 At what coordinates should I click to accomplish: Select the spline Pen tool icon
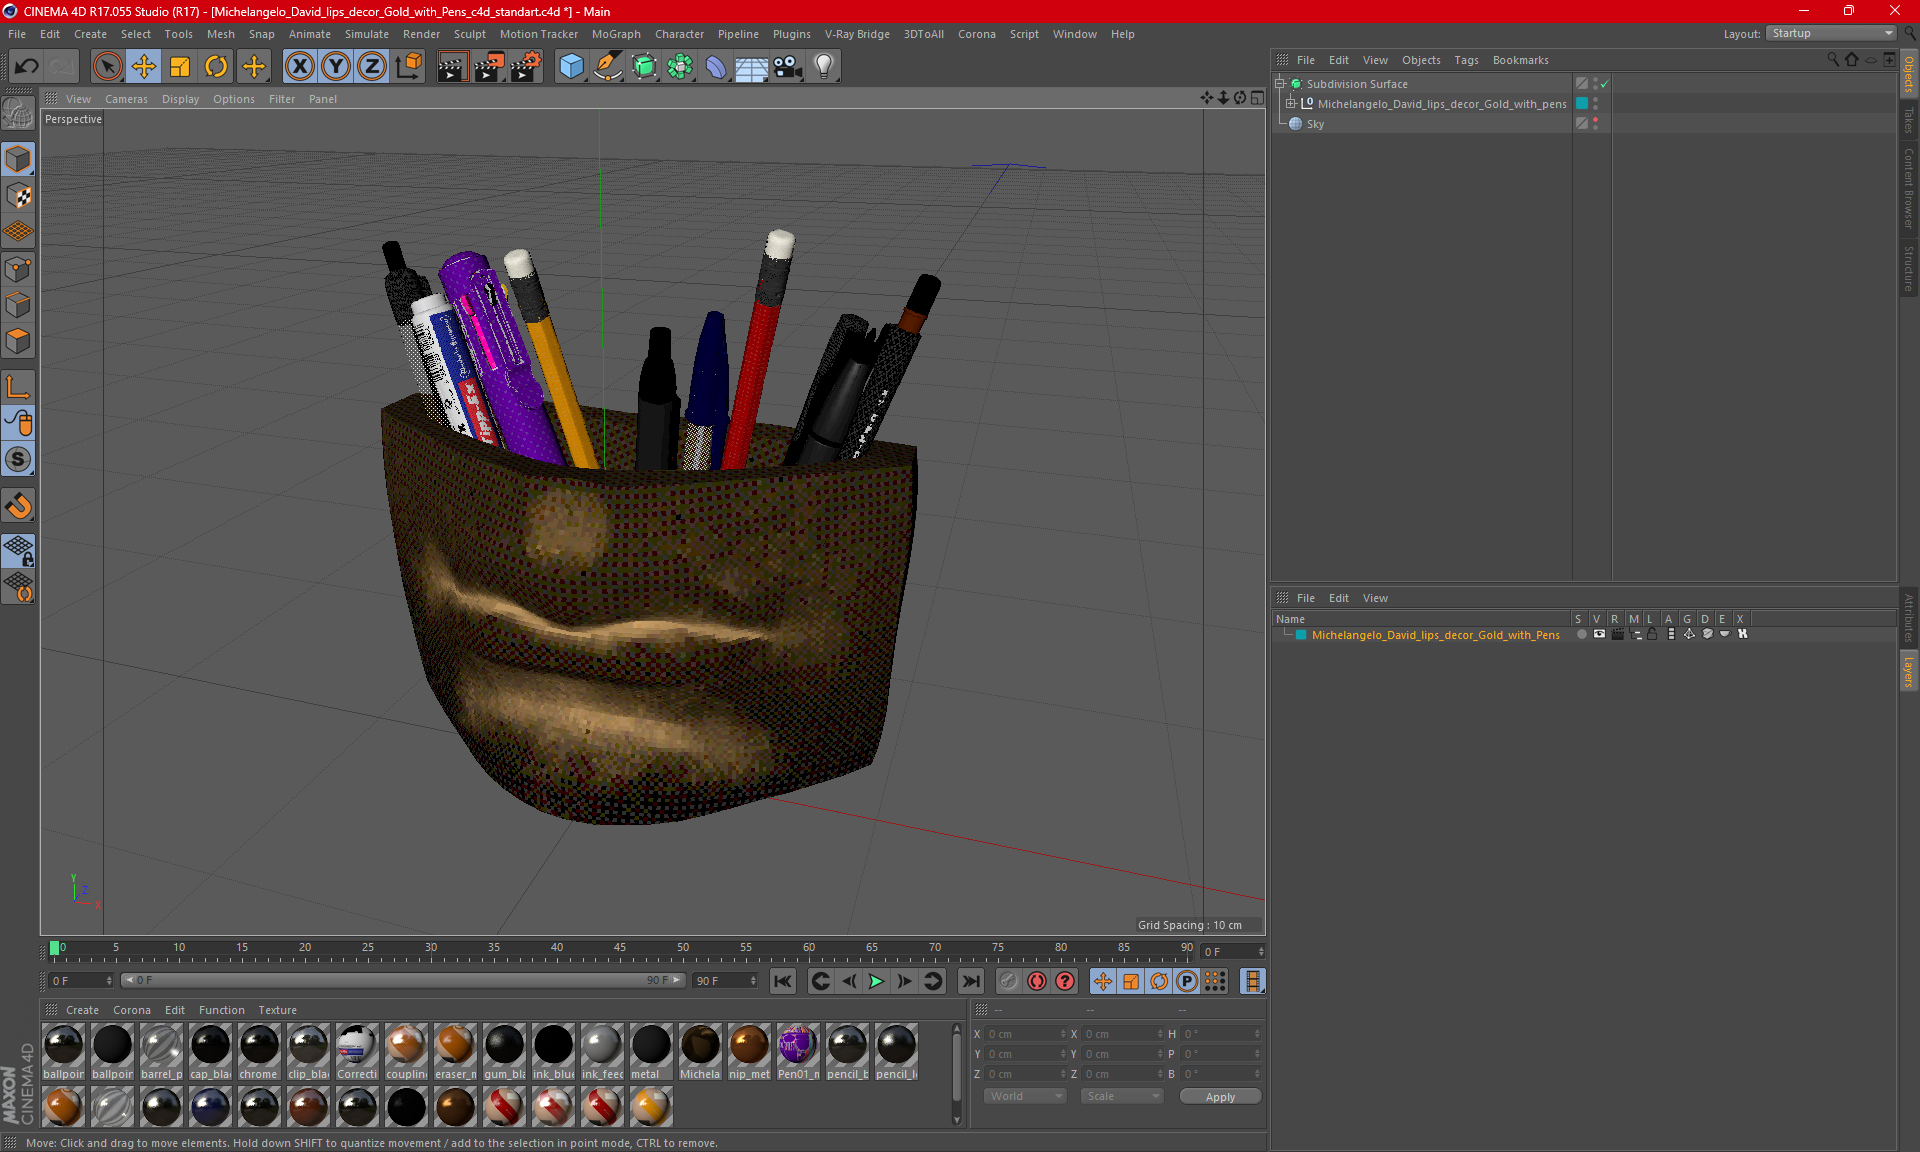(608, 67)
